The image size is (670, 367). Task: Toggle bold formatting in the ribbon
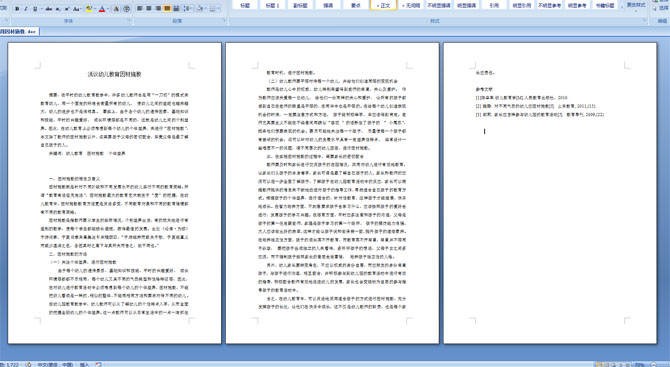tap(17, 9)
